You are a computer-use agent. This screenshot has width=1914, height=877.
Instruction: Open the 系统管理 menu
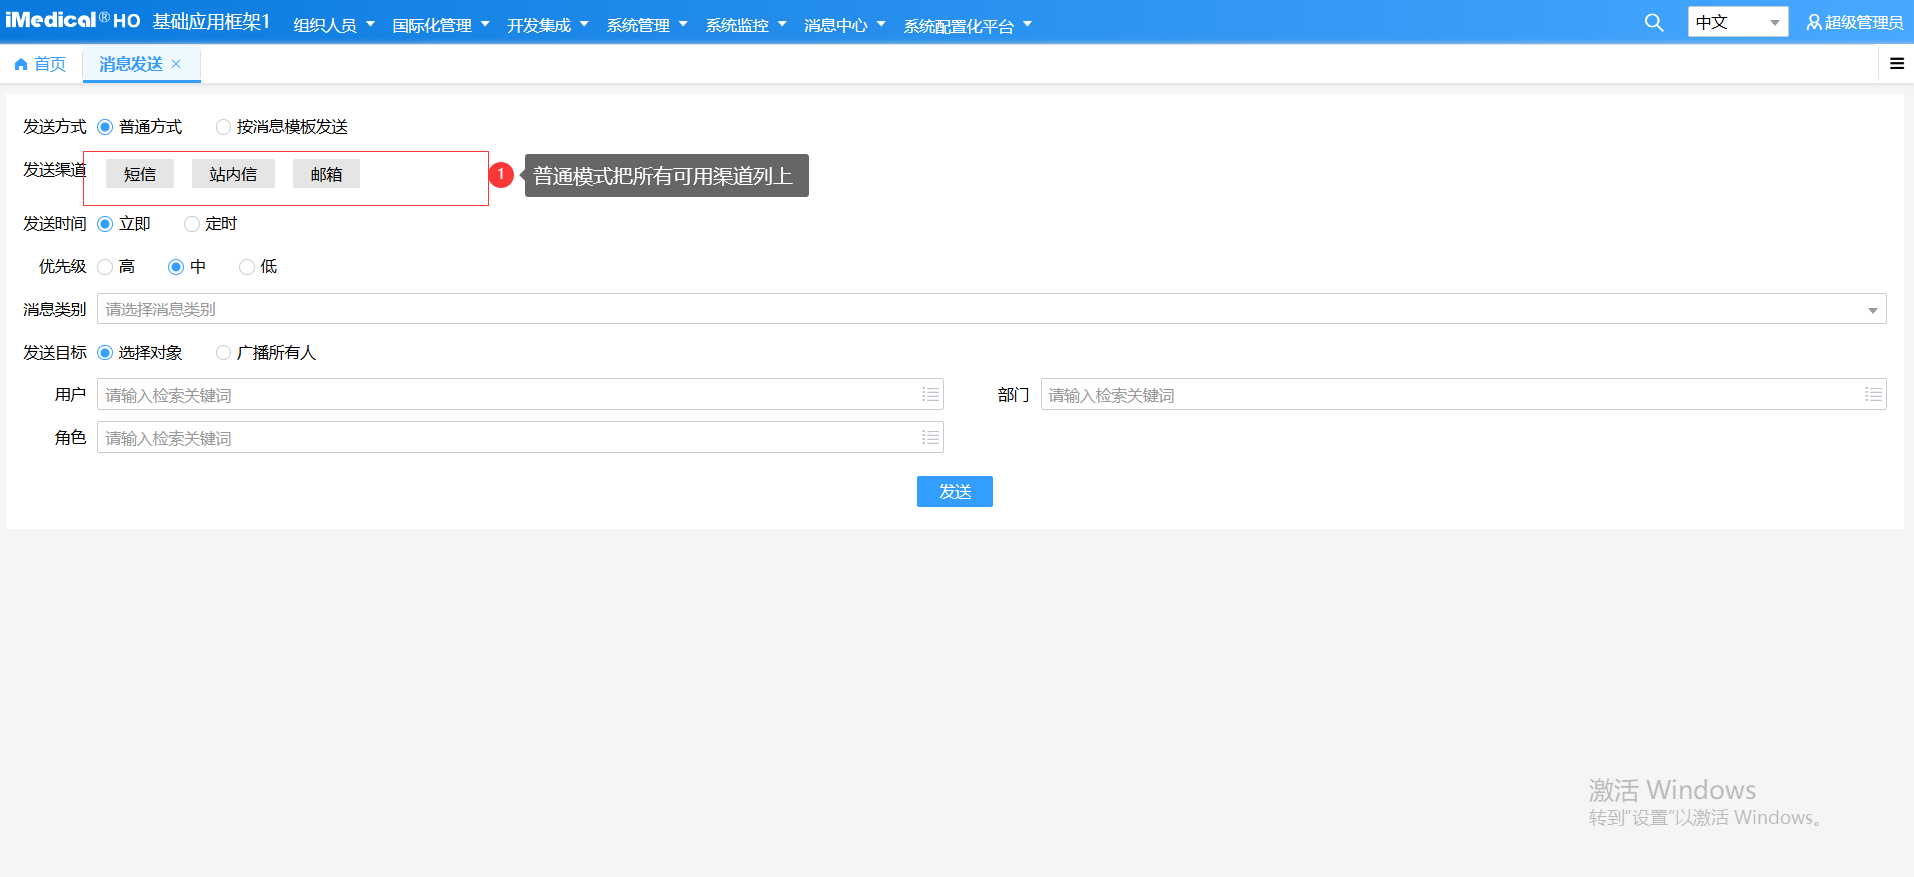pyautogui.click(x=646, y=25)
